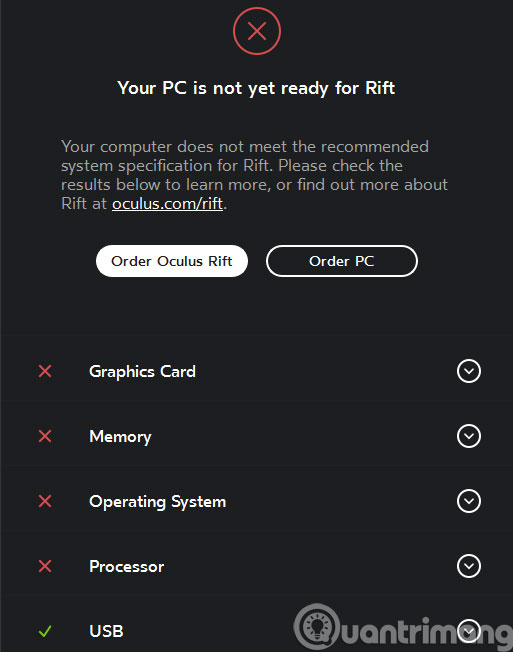Expand Processor details chevron
The image size is (513, 652).
469,566
